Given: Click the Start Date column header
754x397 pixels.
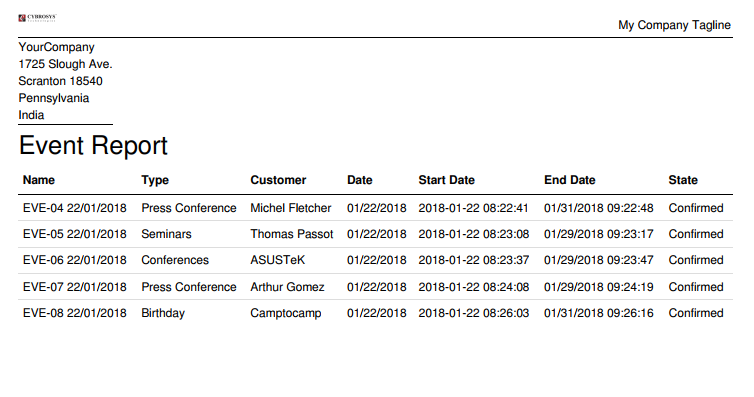Looking at the screenshot, I should 446,180.
